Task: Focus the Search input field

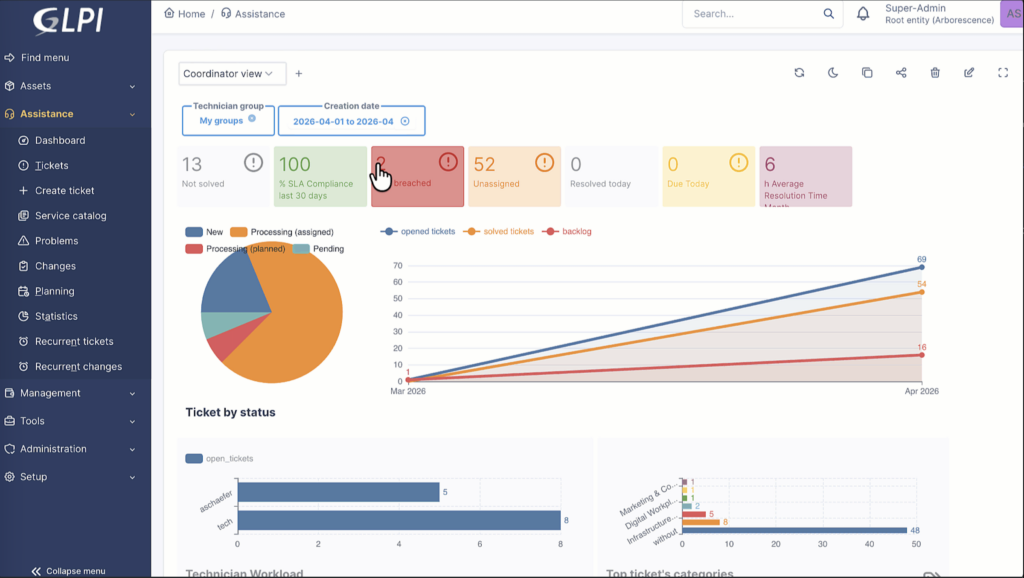Action: point(752,14)
